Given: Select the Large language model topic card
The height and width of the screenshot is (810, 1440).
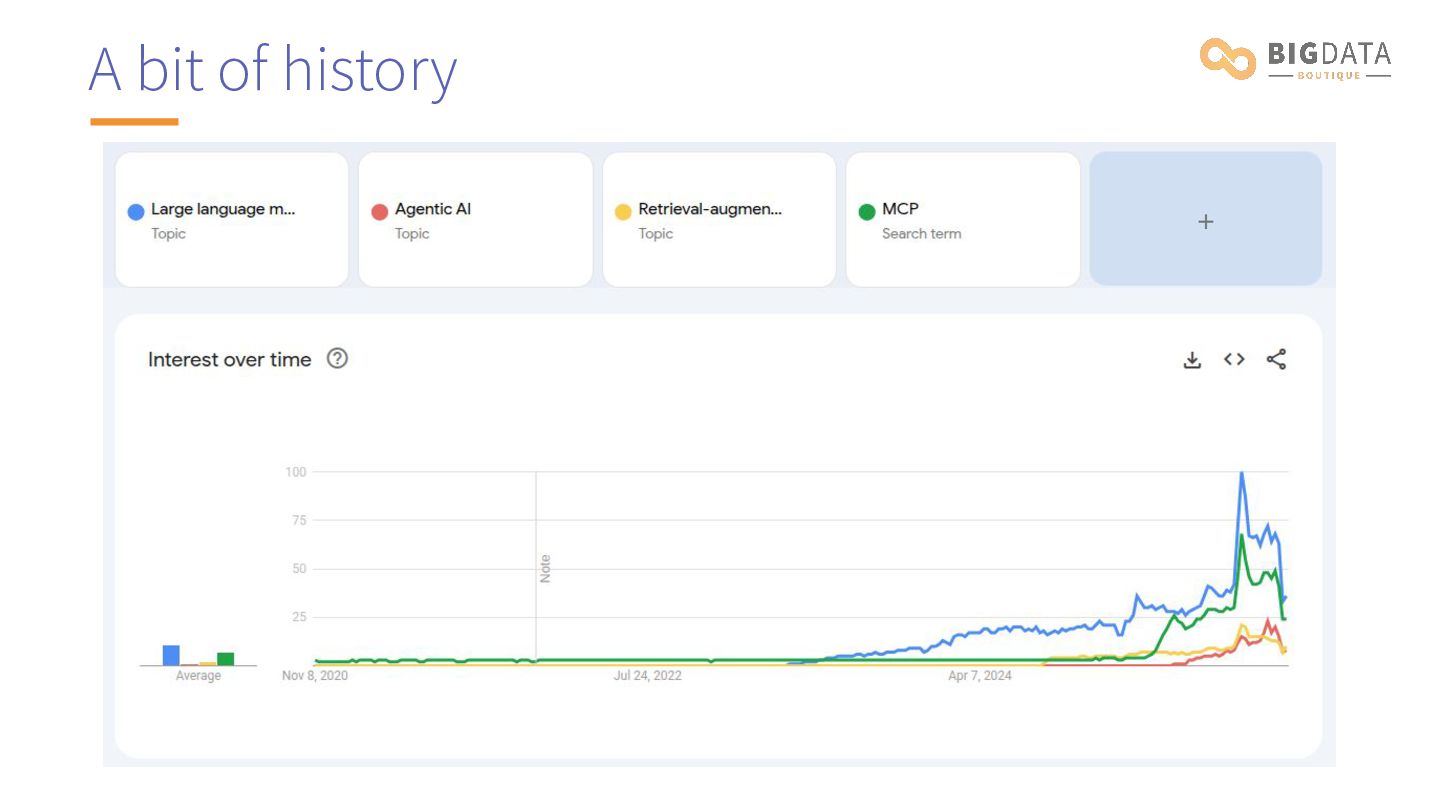Looking at the screenshot, I should point(232,220).
